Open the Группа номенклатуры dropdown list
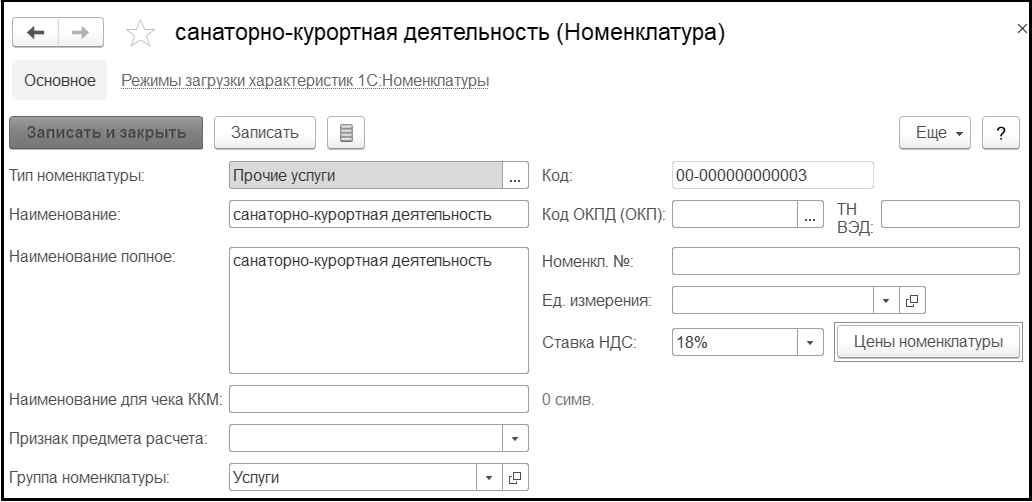The image size is (1032, 502). 490,477
